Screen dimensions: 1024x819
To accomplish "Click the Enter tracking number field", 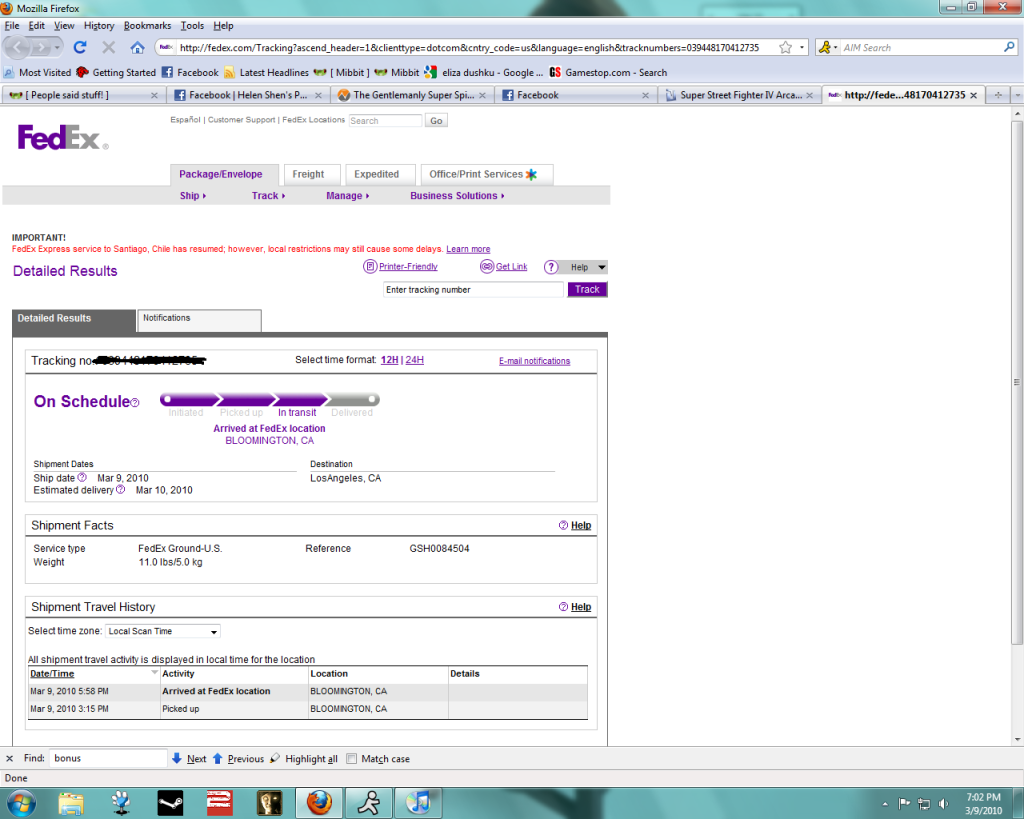I will point(473,289).
